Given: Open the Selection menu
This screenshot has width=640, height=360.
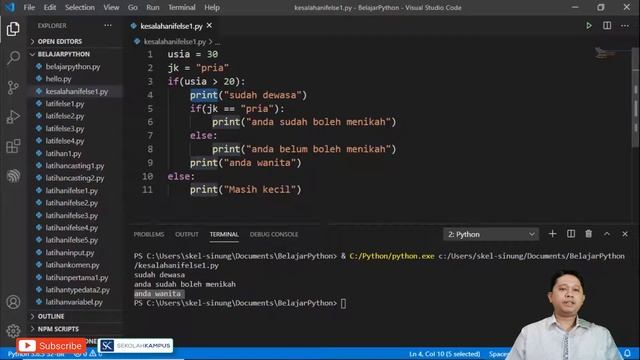Looking at the screenshot, I should pyautogui.click(x=80, y=7).
